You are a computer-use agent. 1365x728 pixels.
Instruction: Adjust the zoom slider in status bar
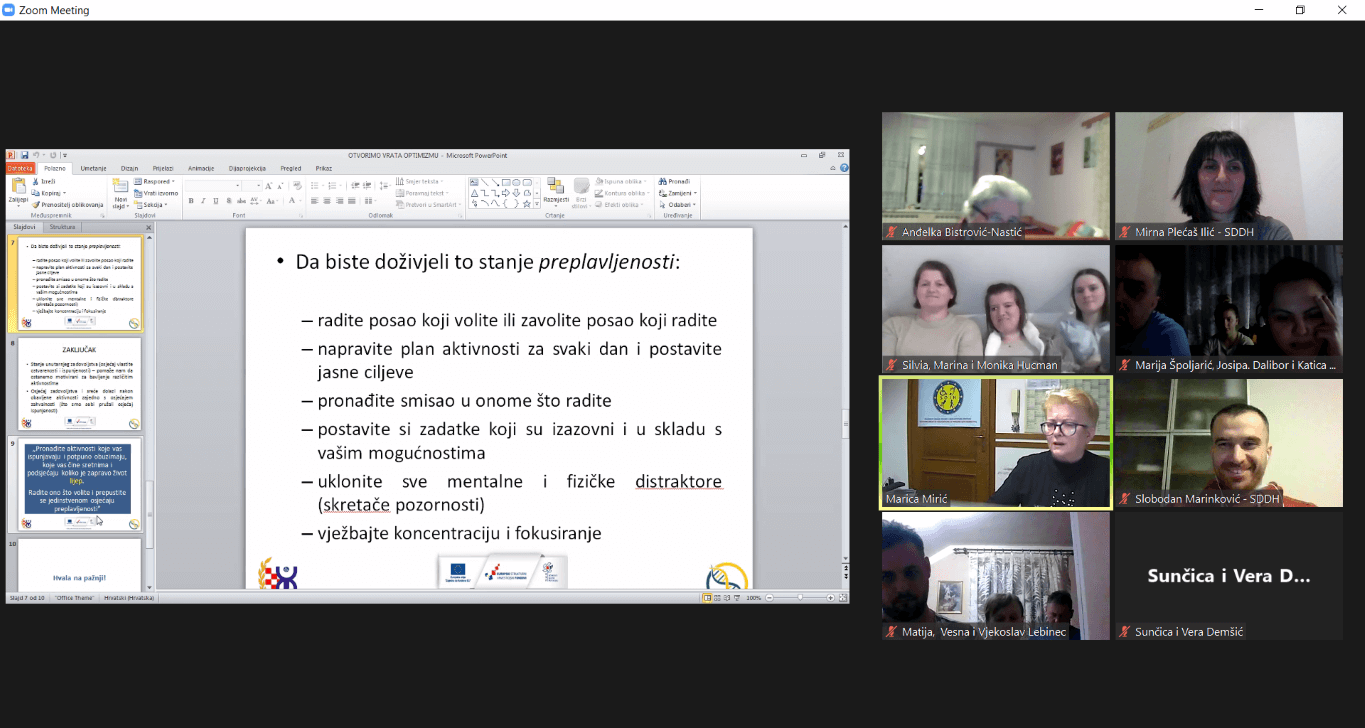coord(799,597)
